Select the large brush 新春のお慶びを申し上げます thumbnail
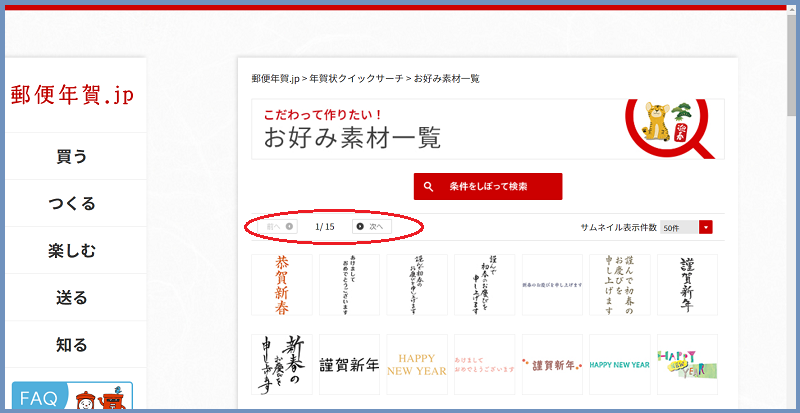800x413 pixels. pyautogui.click(x=282, y=365)
